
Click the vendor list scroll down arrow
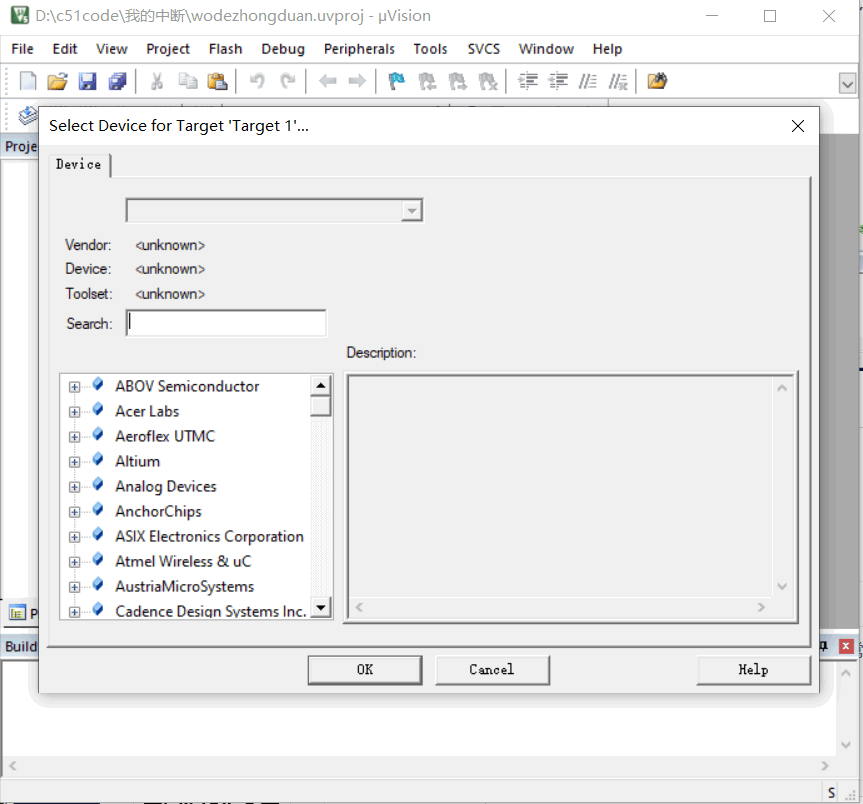click(320, 608)
